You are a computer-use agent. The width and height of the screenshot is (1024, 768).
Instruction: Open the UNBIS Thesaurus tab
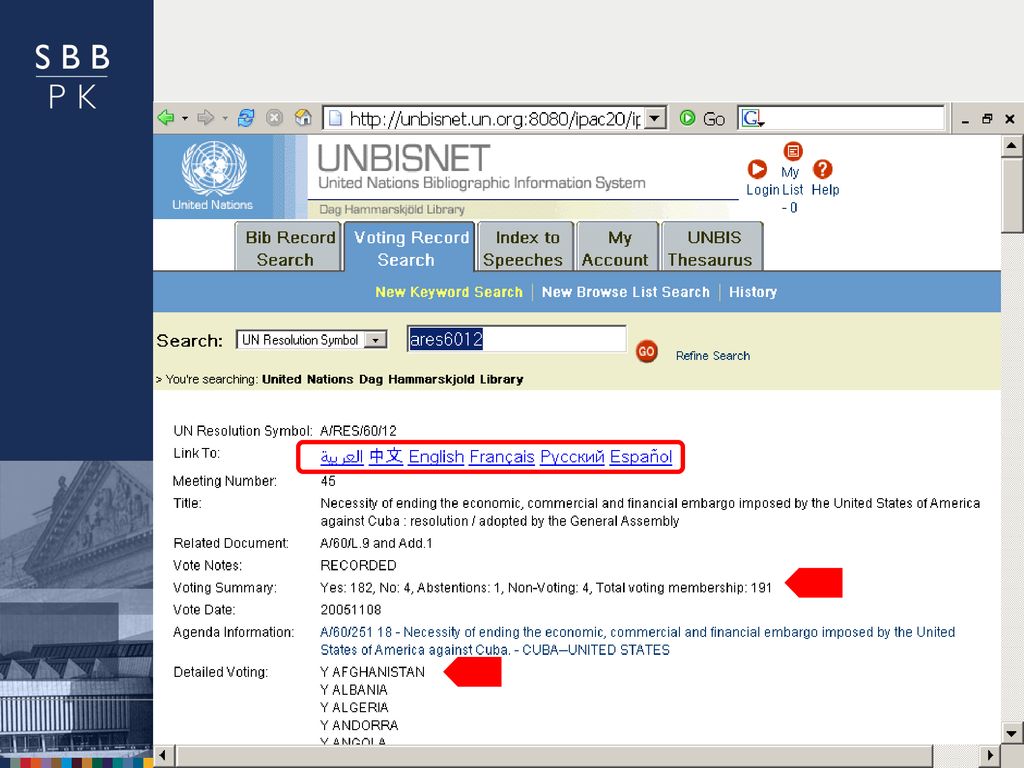(x=712, y=248)
